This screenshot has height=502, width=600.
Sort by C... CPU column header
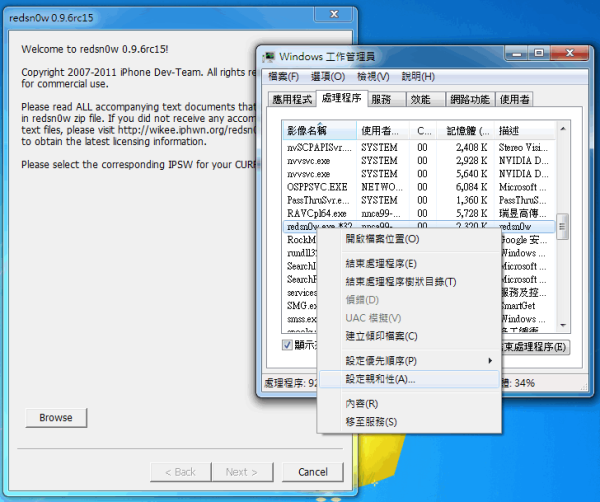423,131
